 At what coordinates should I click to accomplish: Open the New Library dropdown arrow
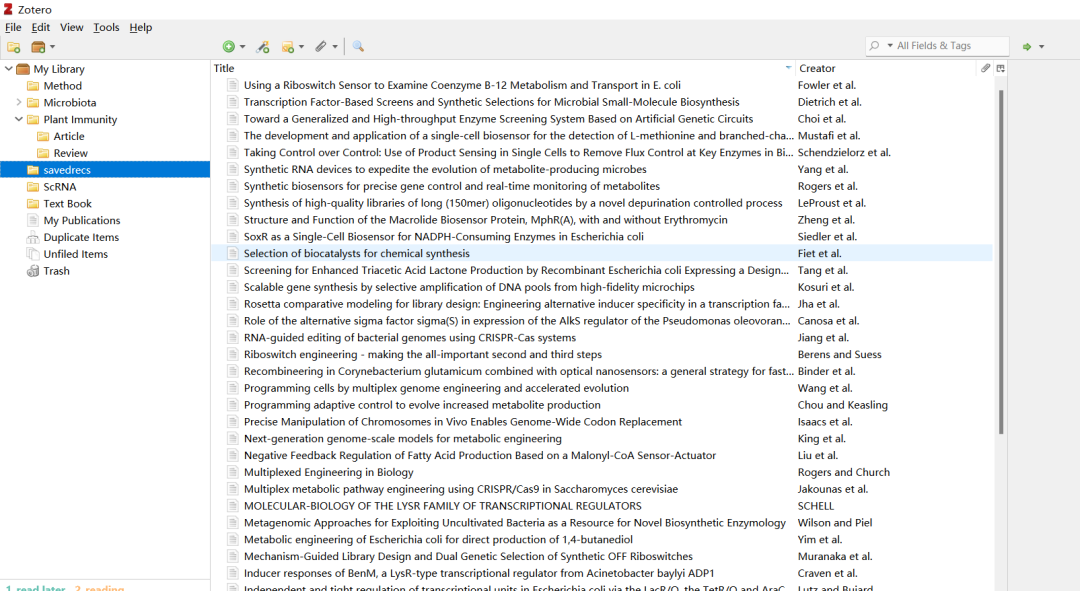[x=52, y=47]
